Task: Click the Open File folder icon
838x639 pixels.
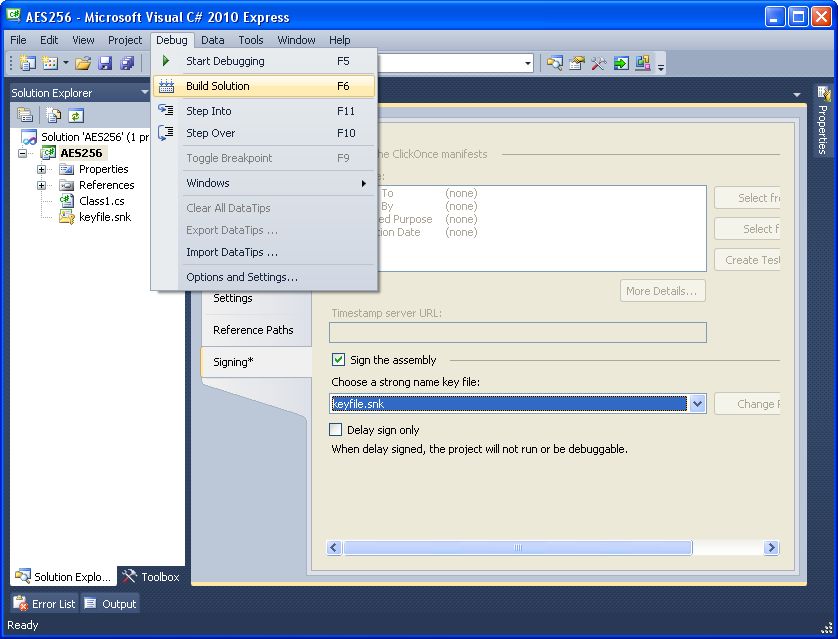Action: pos(83,63)
